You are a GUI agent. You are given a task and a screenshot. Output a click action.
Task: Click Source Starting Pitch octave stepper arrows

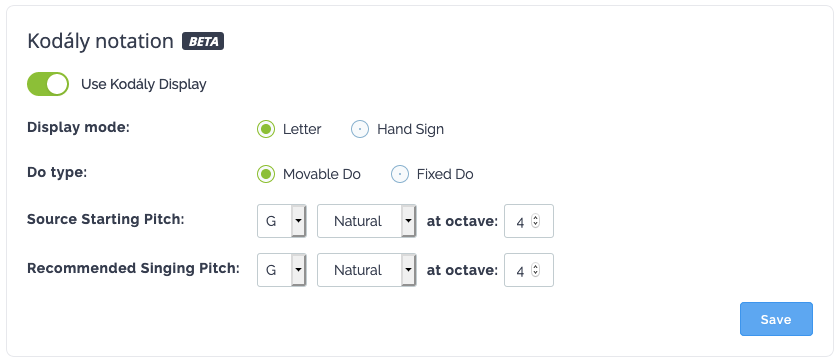click(x=536, y=221)
